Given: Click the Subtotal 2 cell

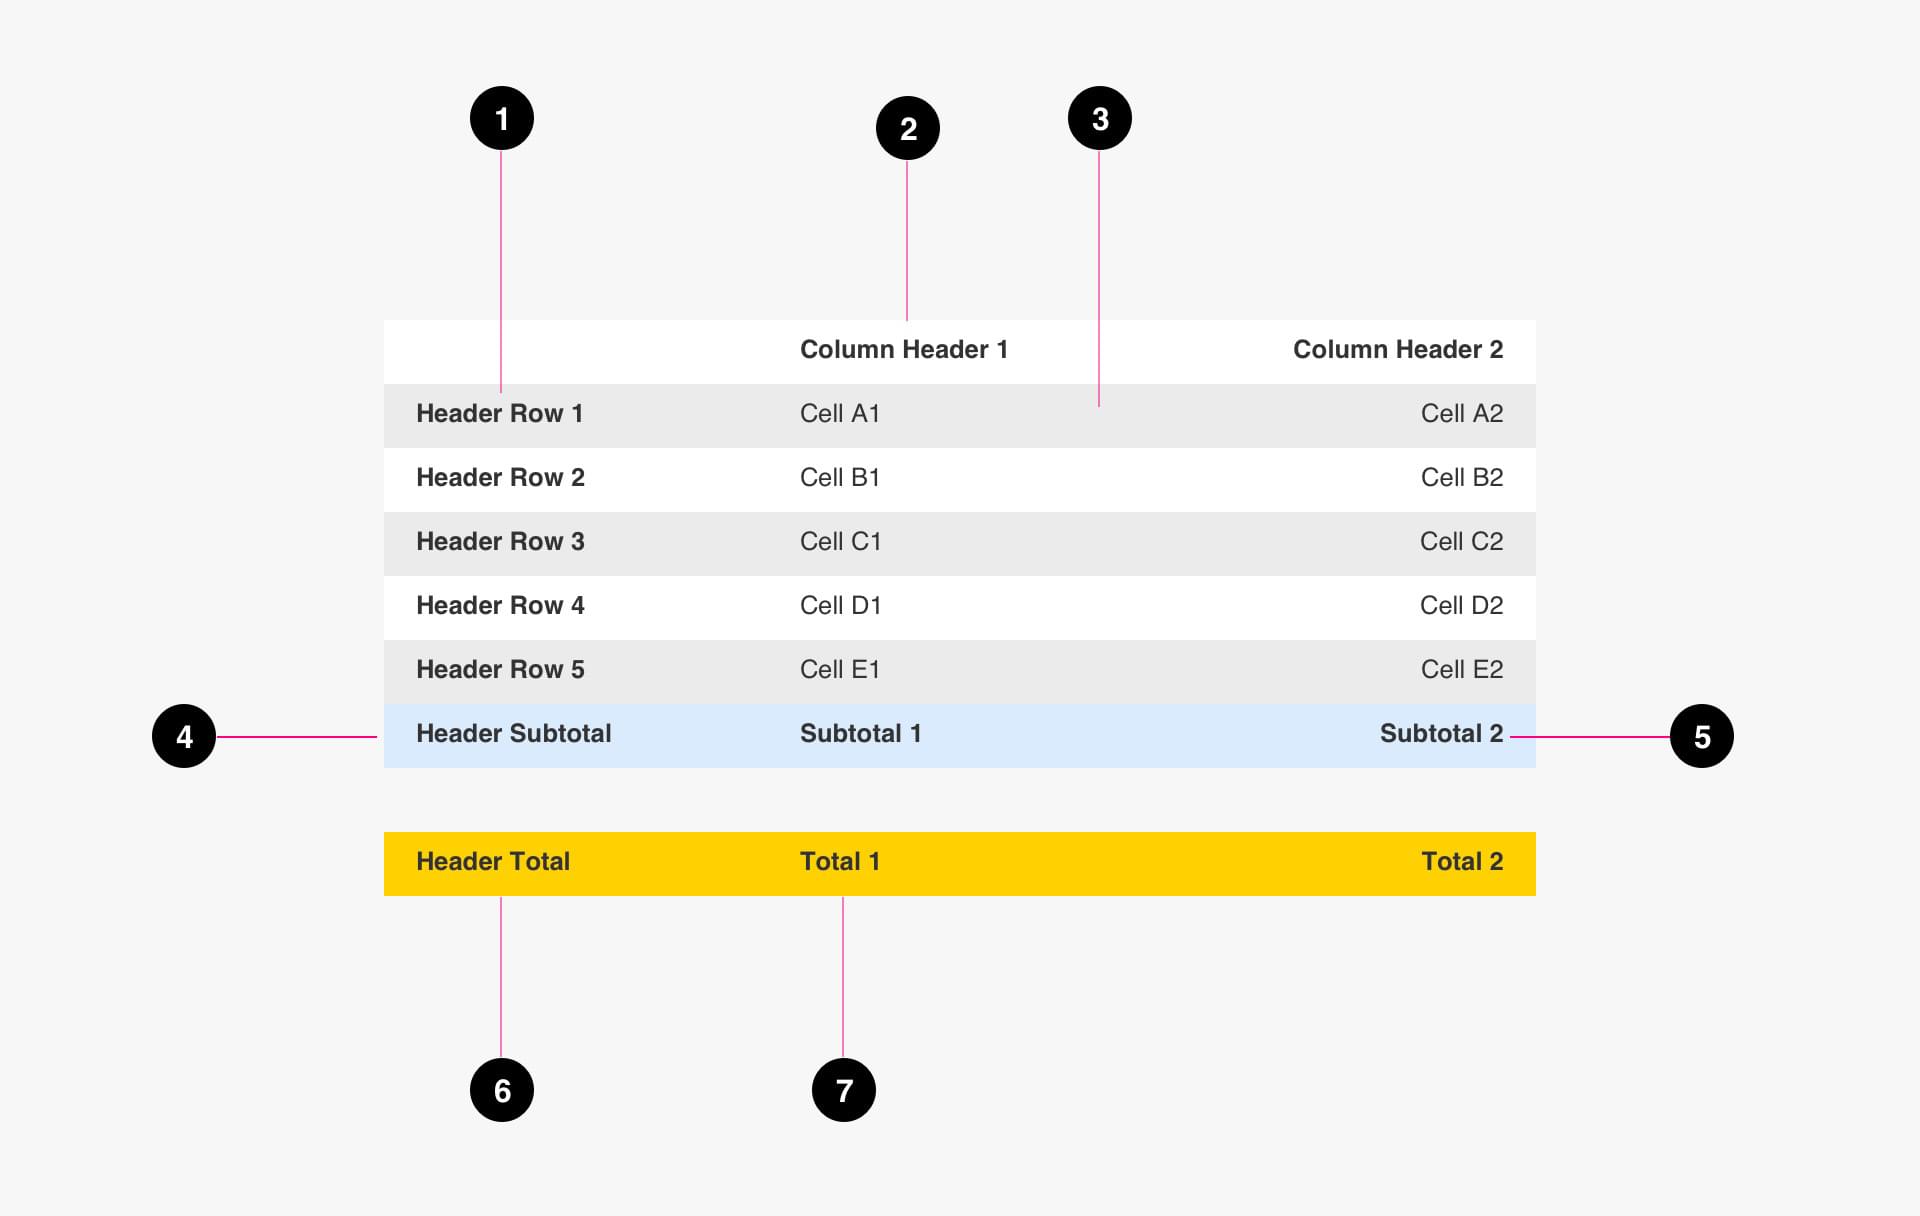Looking at the screenshot, I should [1441, 733].
